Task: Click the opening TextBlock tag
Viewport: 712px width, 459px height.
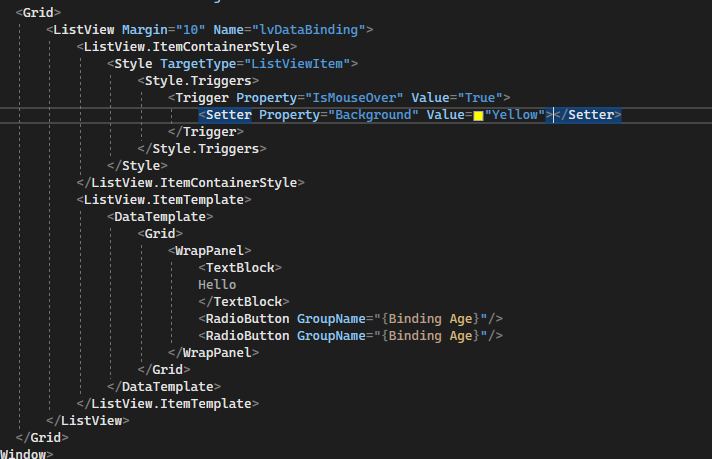Action: 240,268
